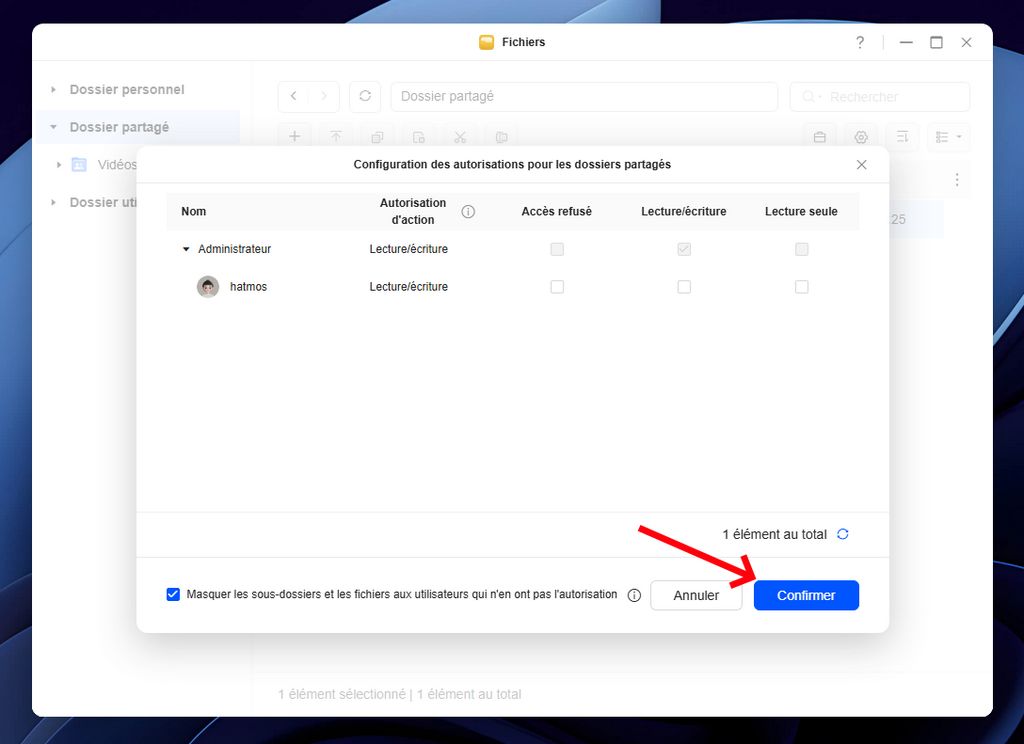Click the cut scissors toolbar icon
1024x744 pixels.
[459, 137]
